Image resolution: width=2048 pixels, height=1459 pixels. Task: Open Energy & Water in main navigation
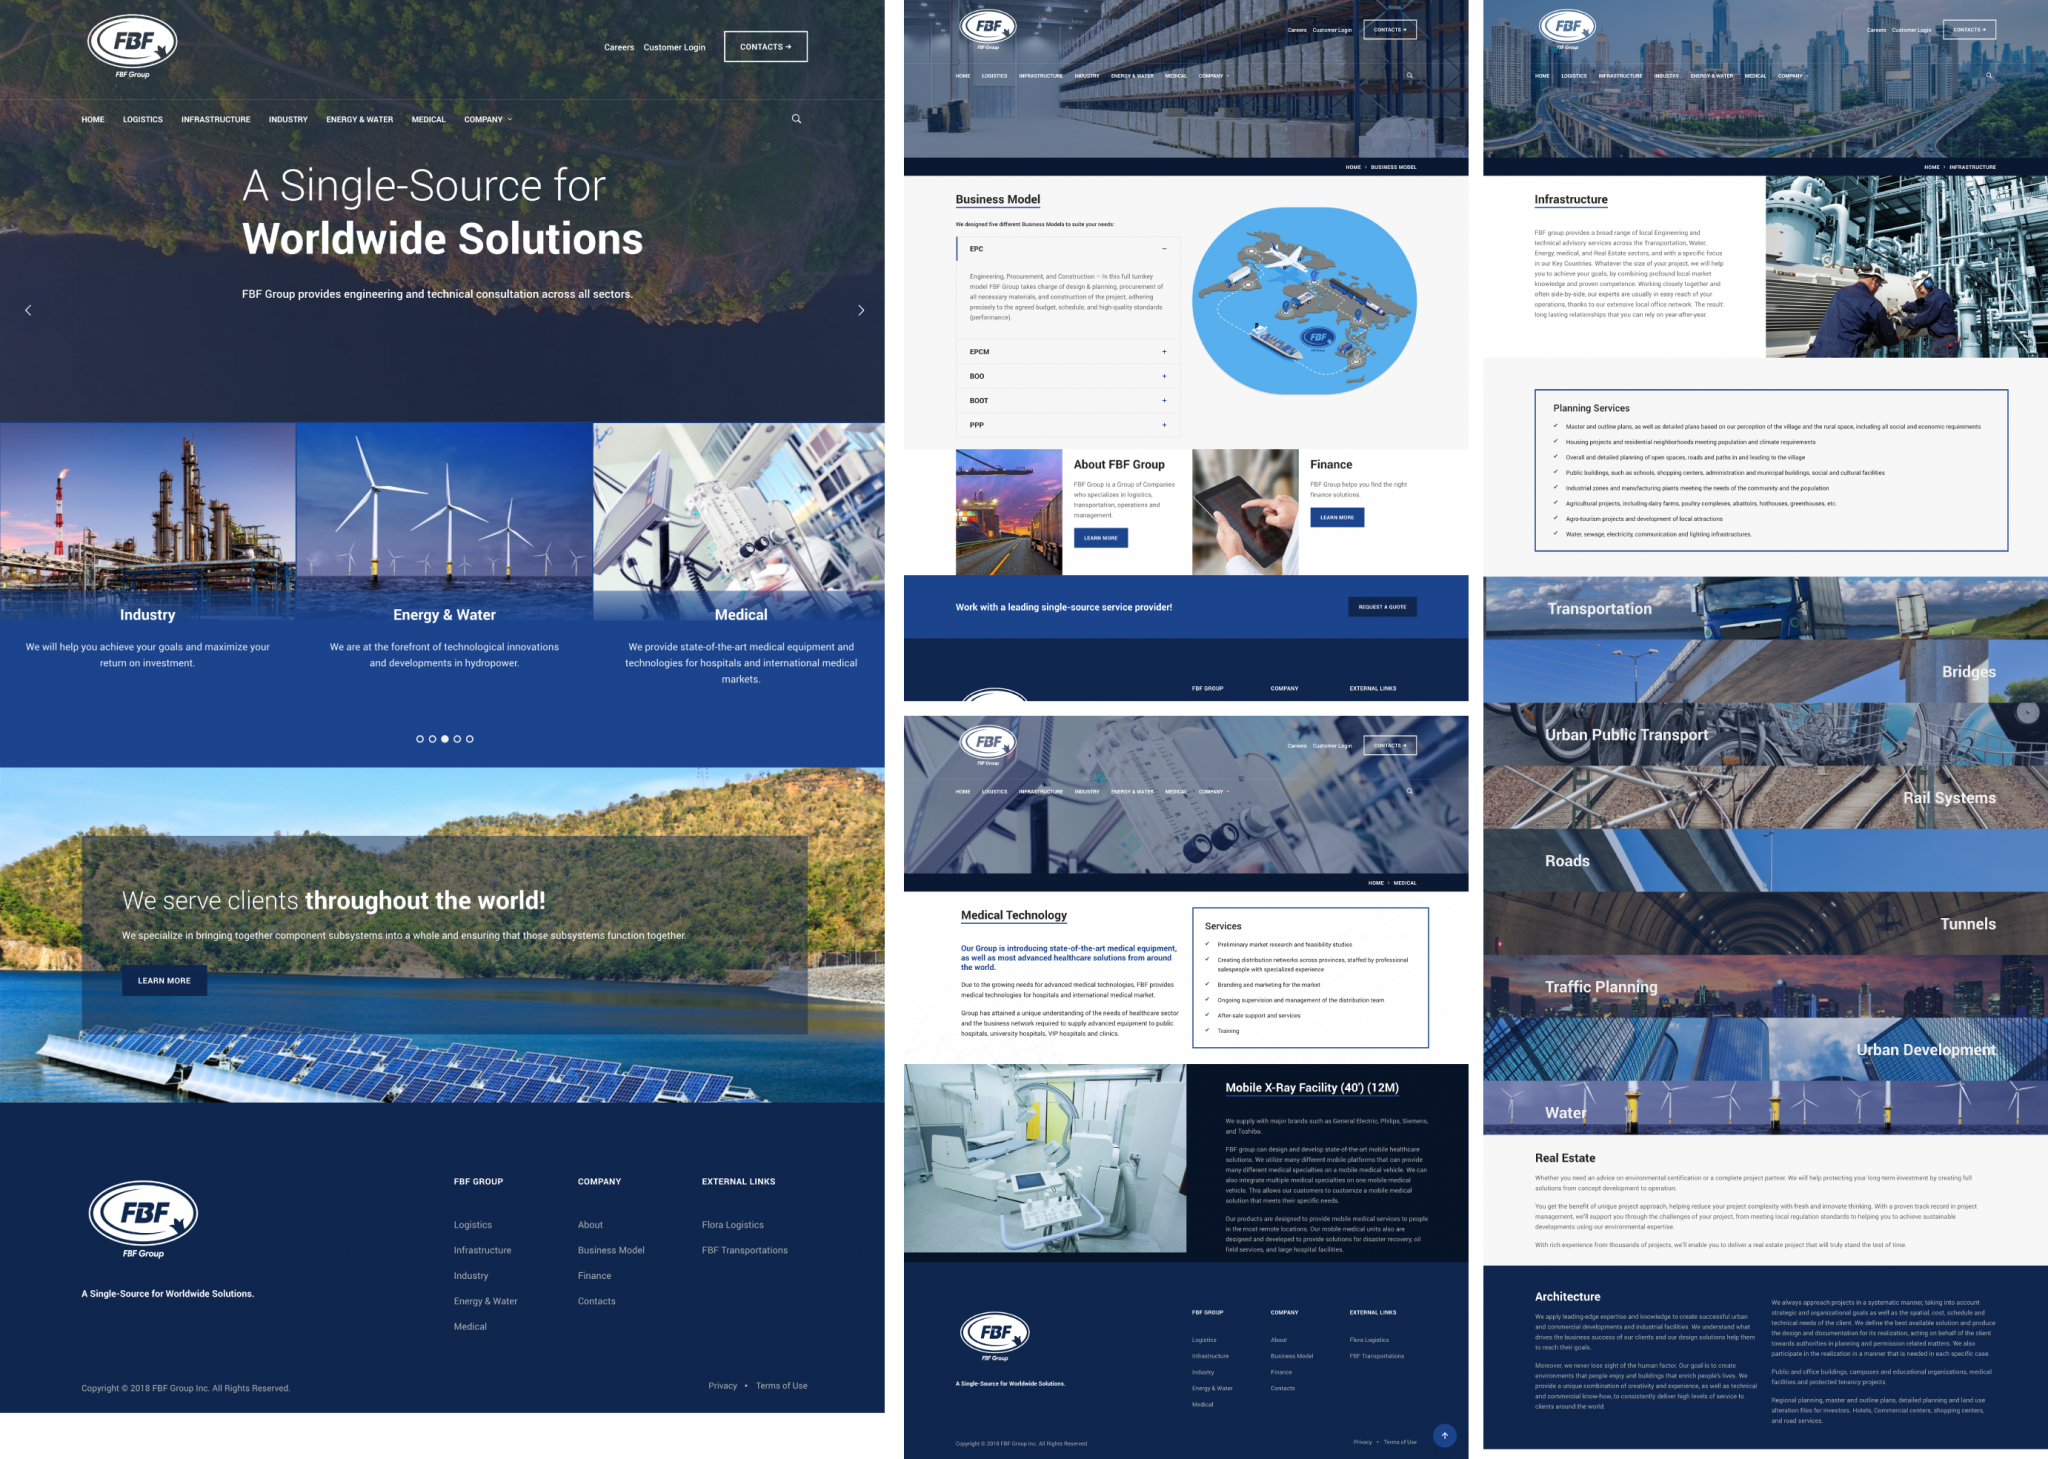(x=359, y=119)
